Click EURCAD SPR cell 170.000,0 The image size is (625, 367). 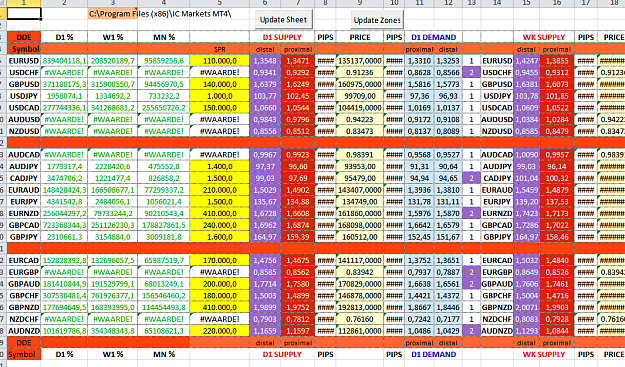220,260
